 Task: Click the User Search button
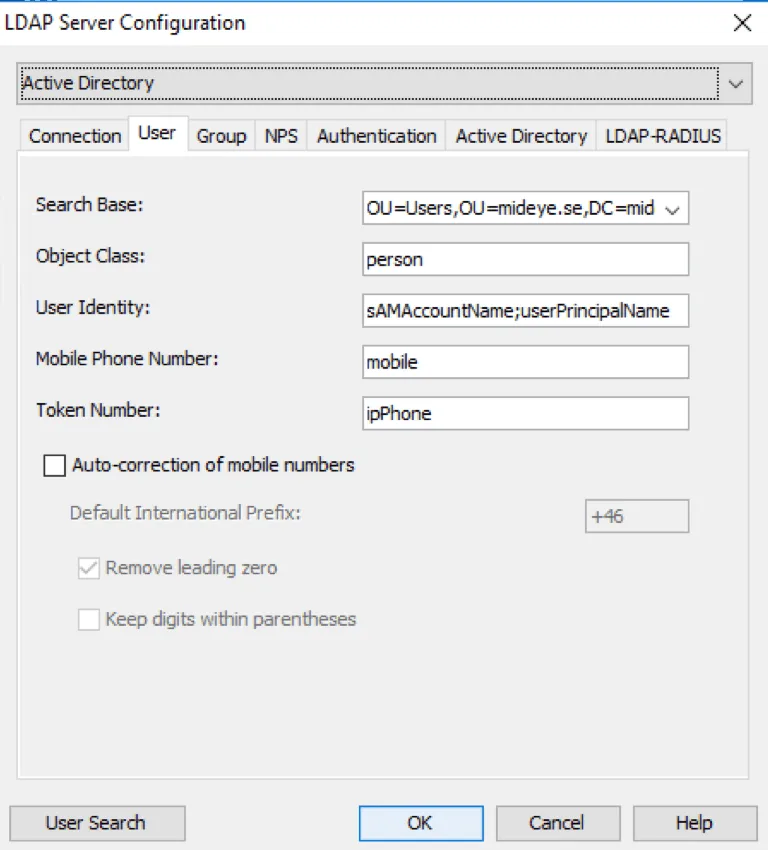coord(97,823)
